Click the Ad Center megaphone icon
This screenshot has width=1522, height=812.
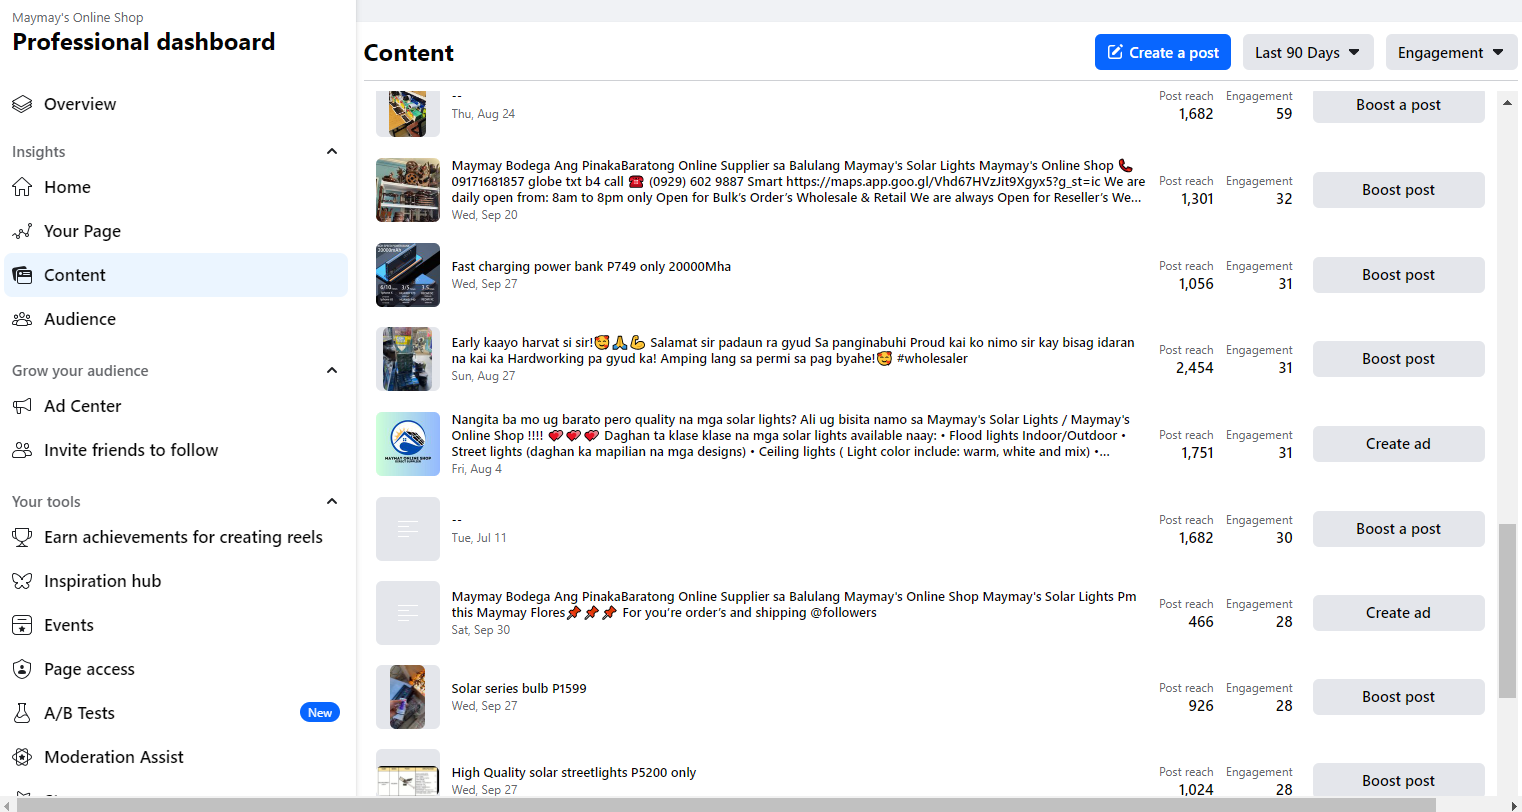22,406
